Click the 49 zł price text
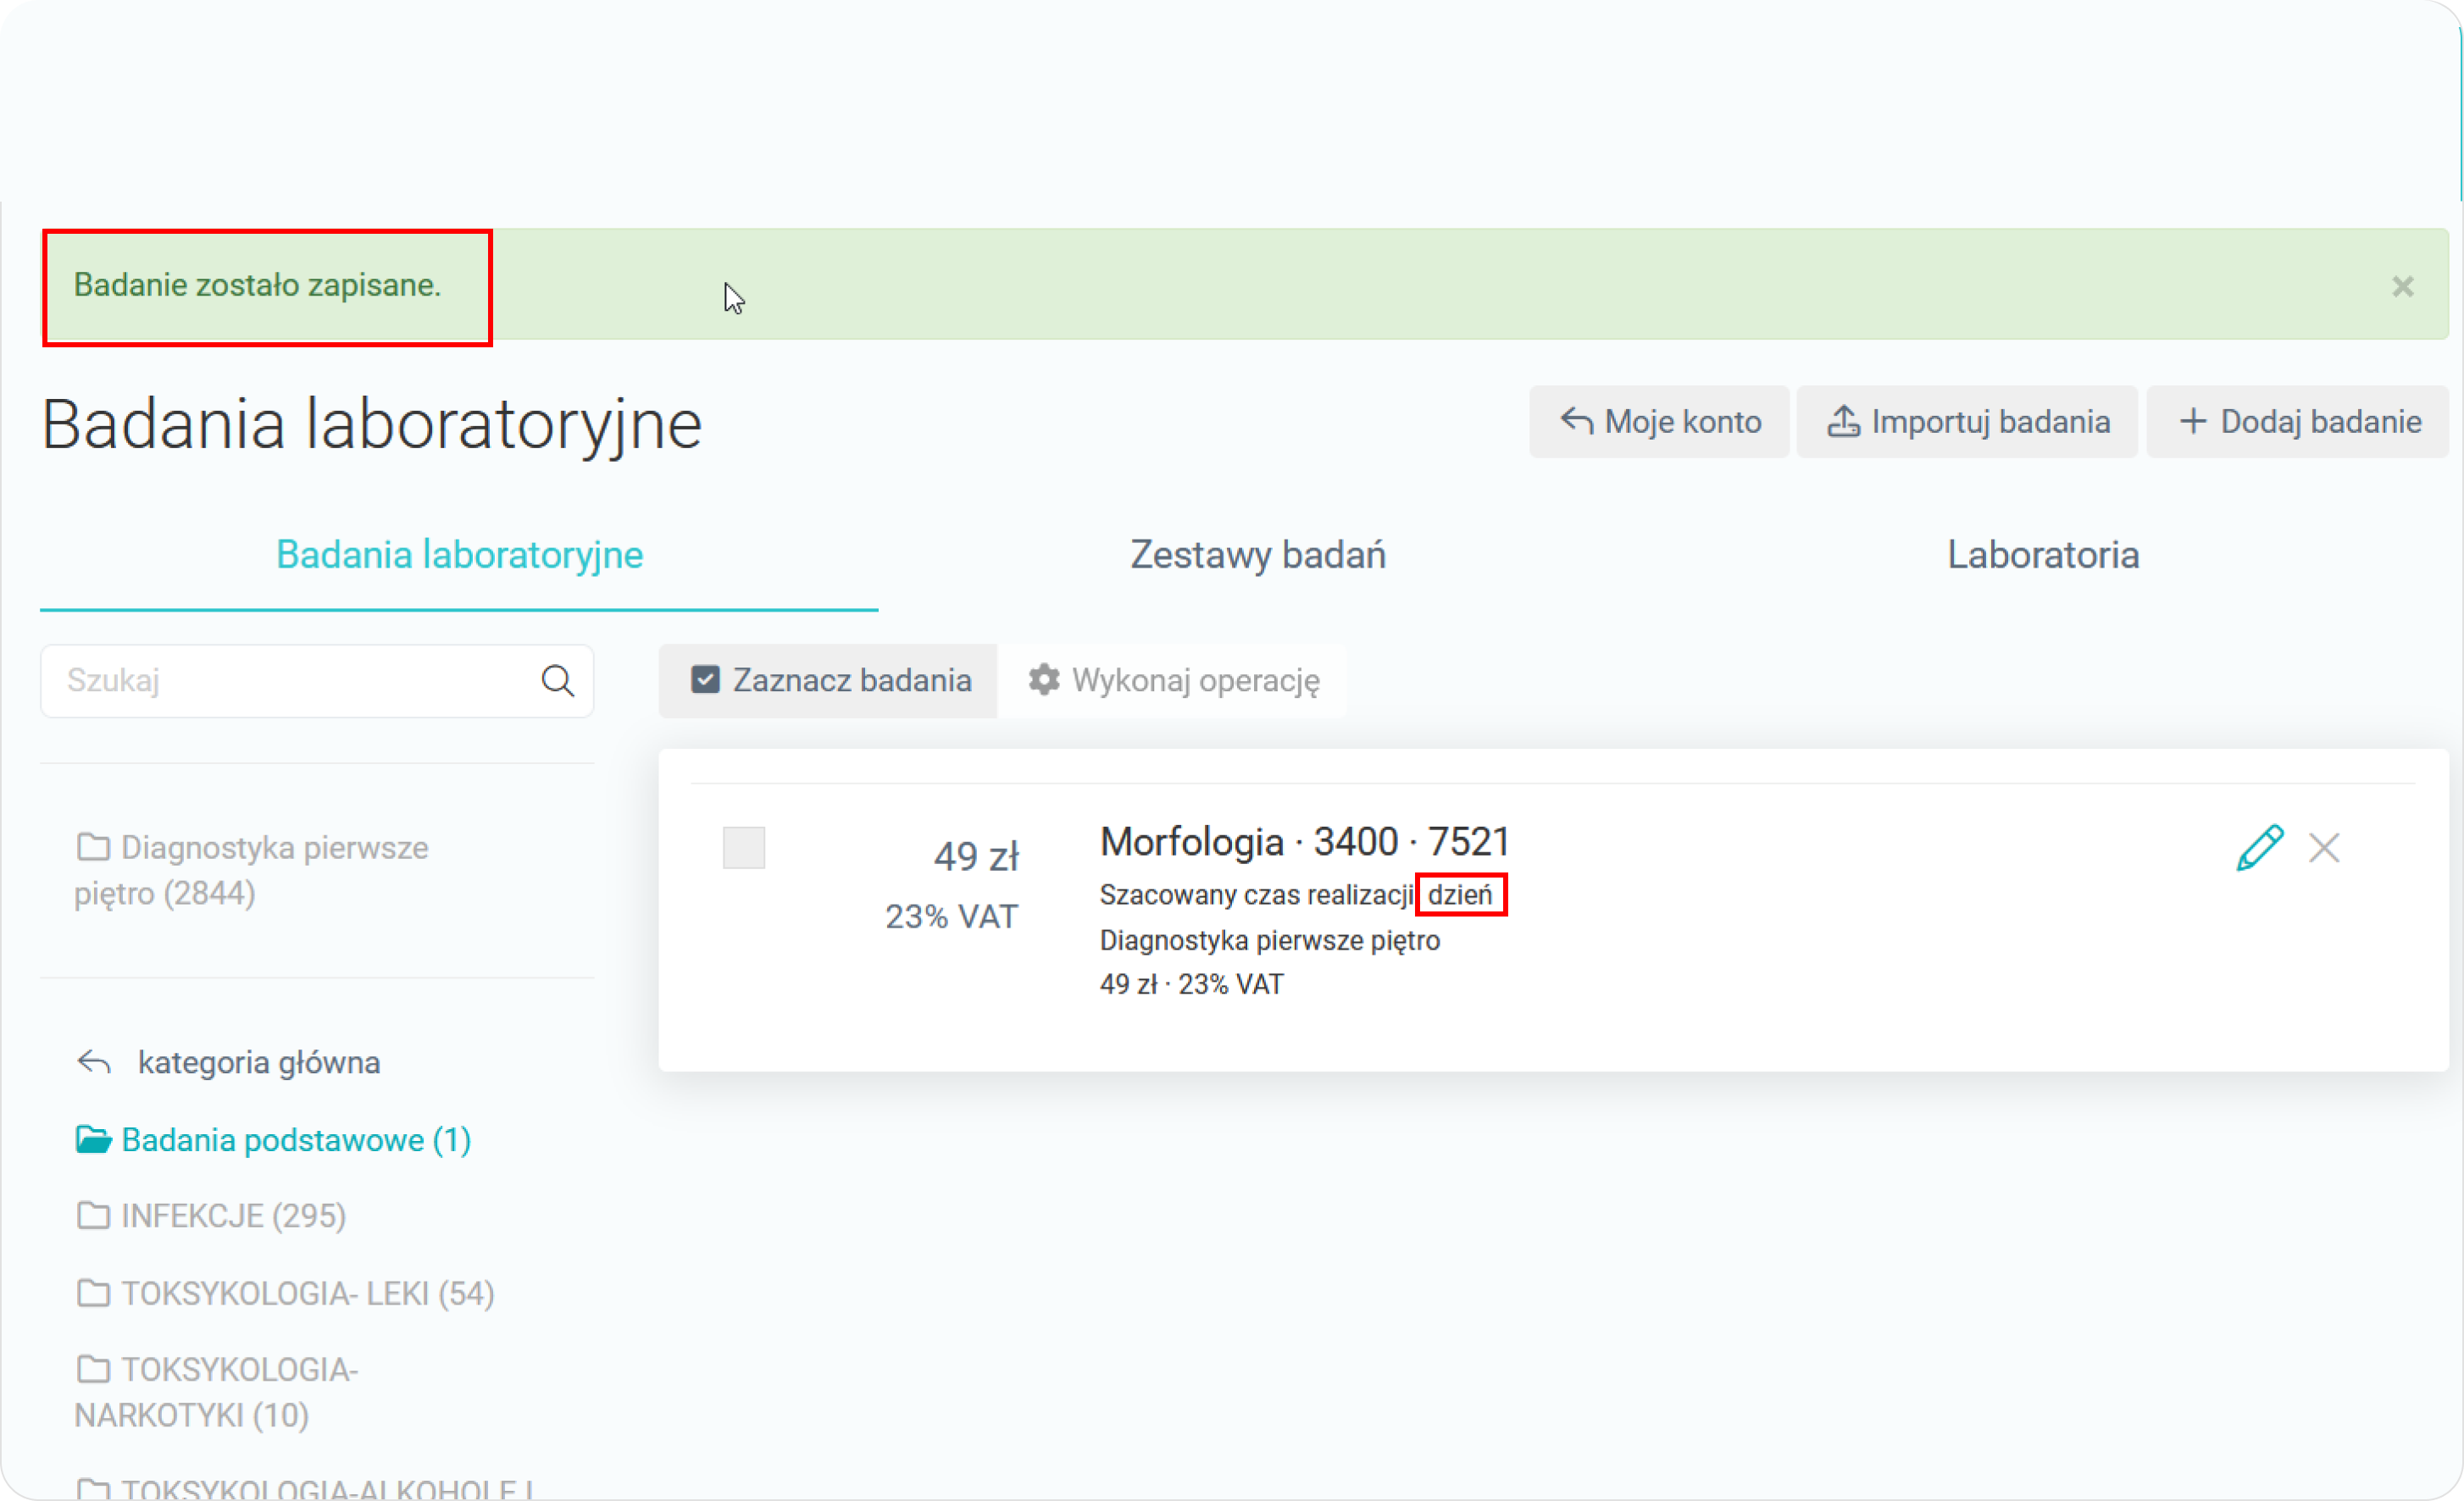The height and width of the screenshot is (1501, 2464). [x=976, y=856]
